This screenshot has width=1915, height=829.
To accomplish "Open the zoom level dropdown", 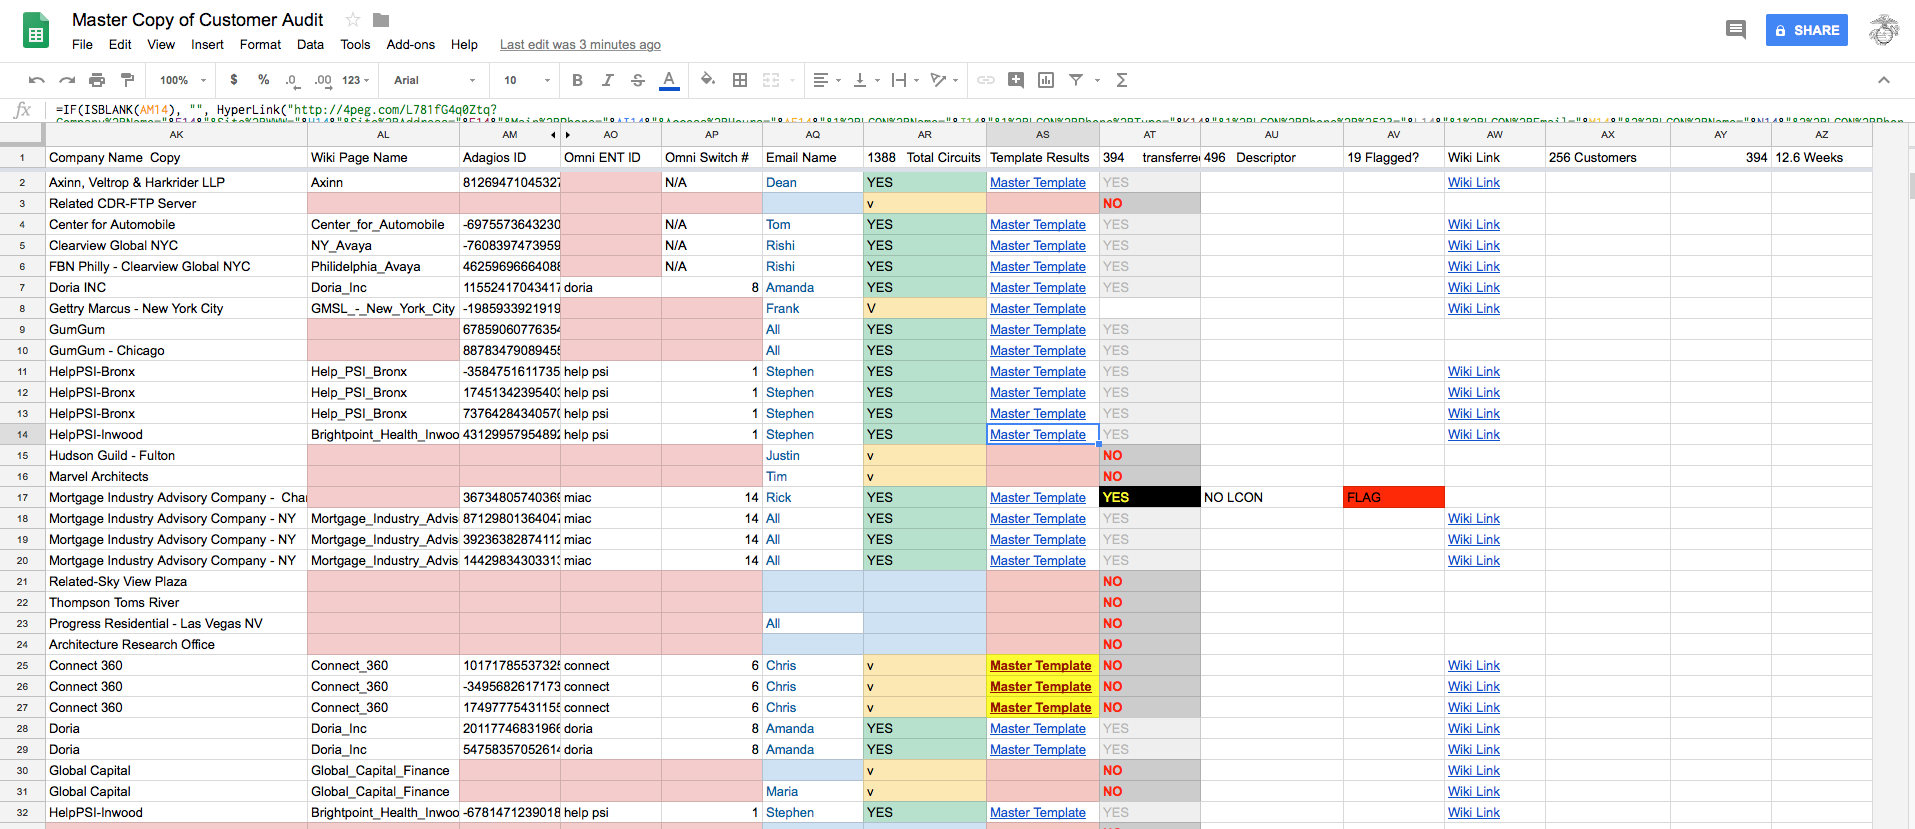I will 182,80.
